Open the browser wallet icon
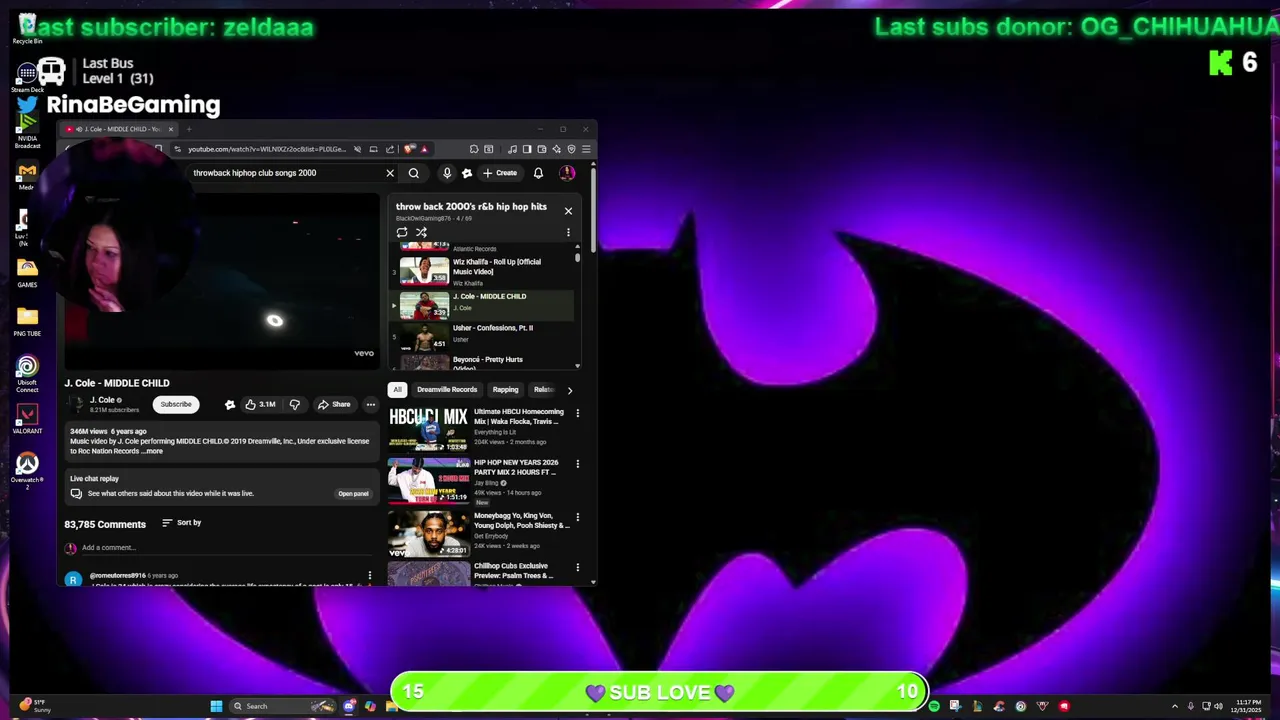This screenshot has height=720, width=1280. tap(542, 149)
